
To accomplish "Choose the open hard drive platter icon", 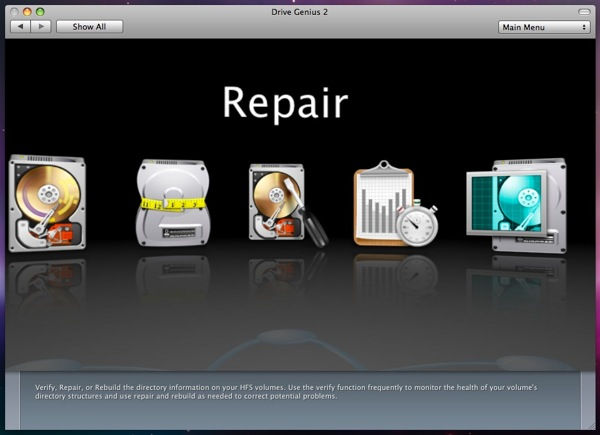I will pyautogui.click(x=46, y=203).
